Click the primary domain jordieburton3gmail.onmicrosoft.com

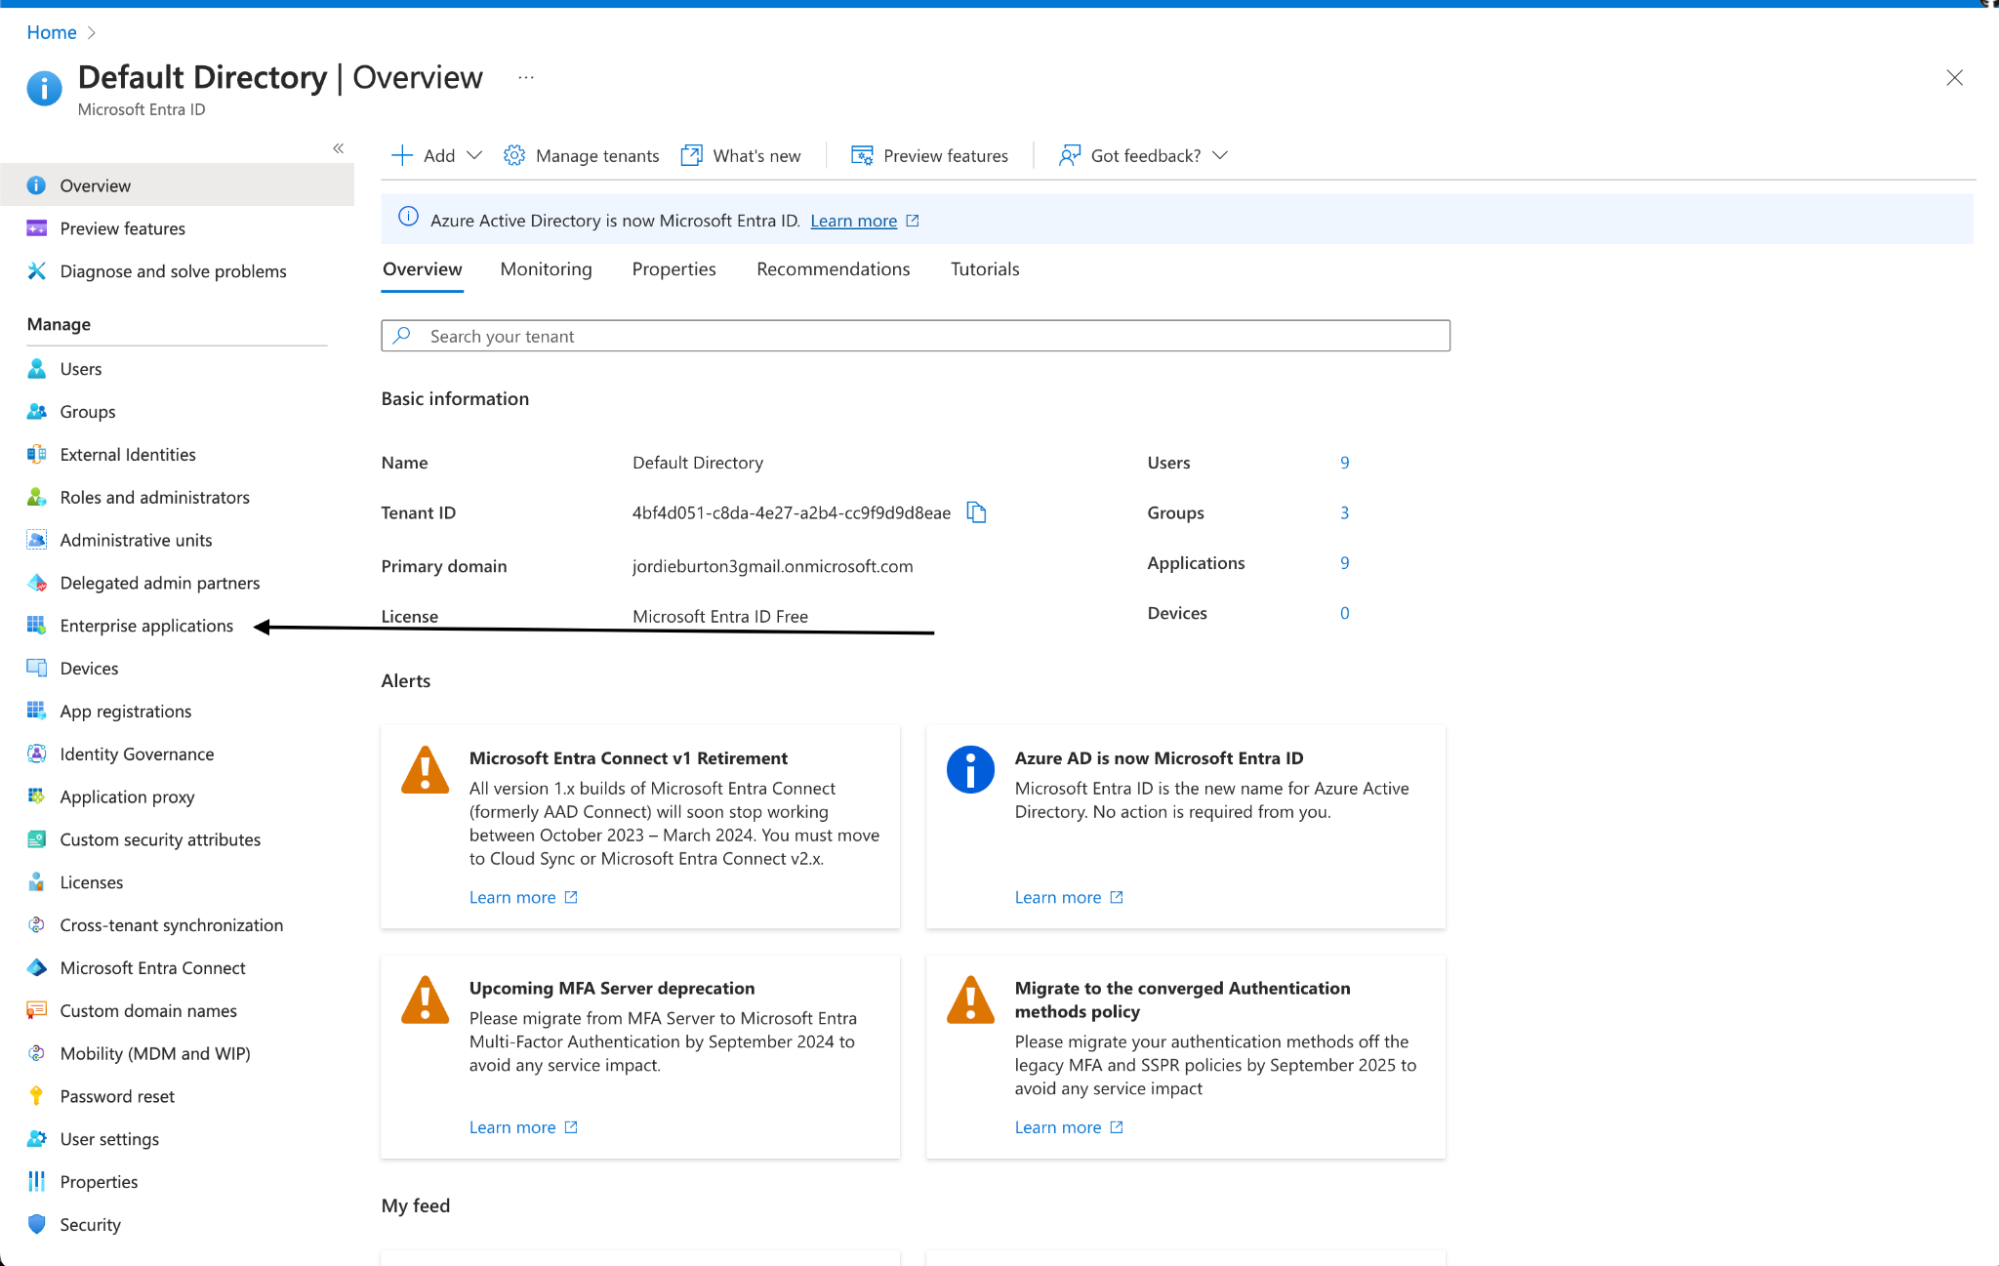772,566
